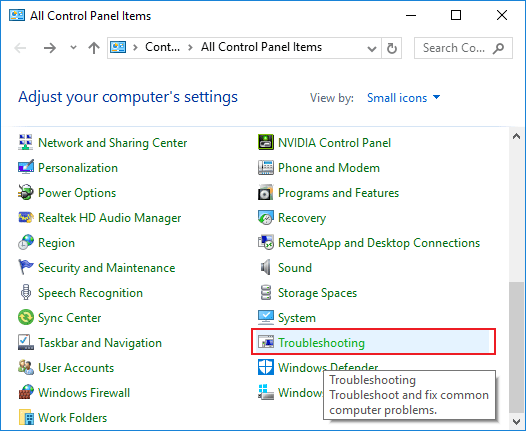Open NVIDIA Control Panel link
This screenshot has width=526, height=431.
[x=334, y=143]
